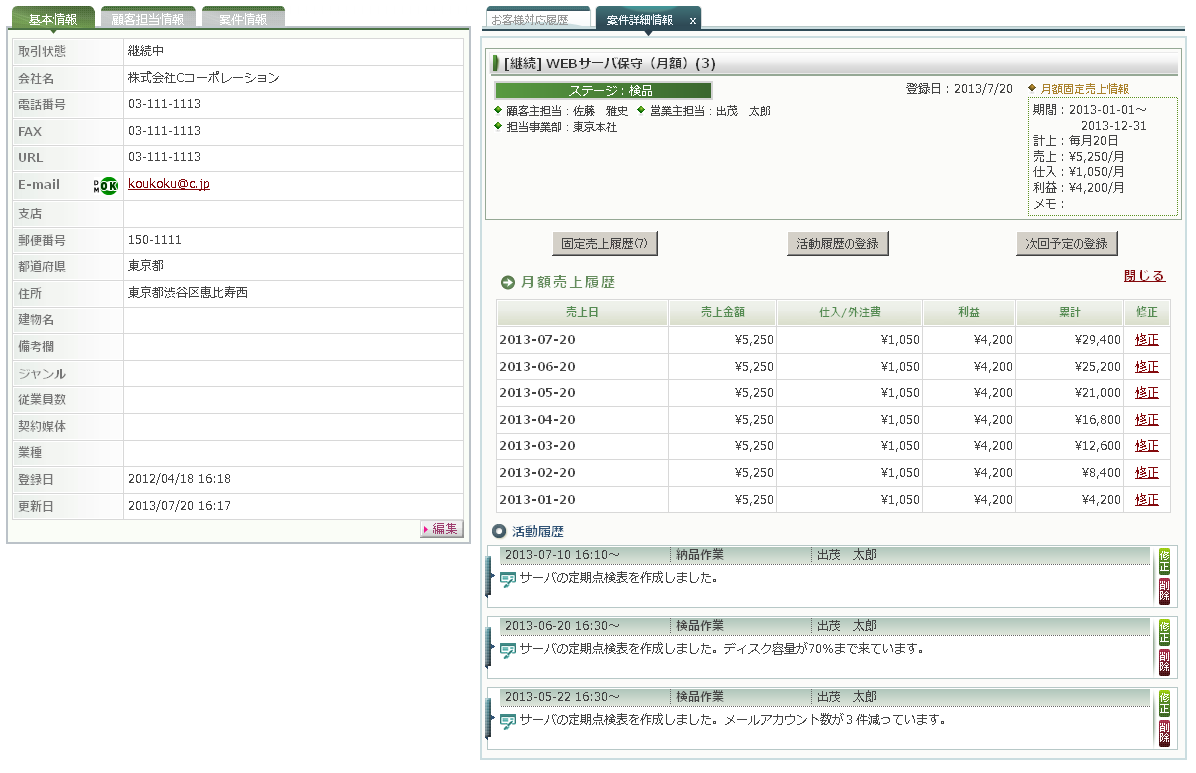1196x773 pixels.
Task: Click edit icon for 2013-06-20 activity
Action: pyautogui.click(x=1164, y=632)
